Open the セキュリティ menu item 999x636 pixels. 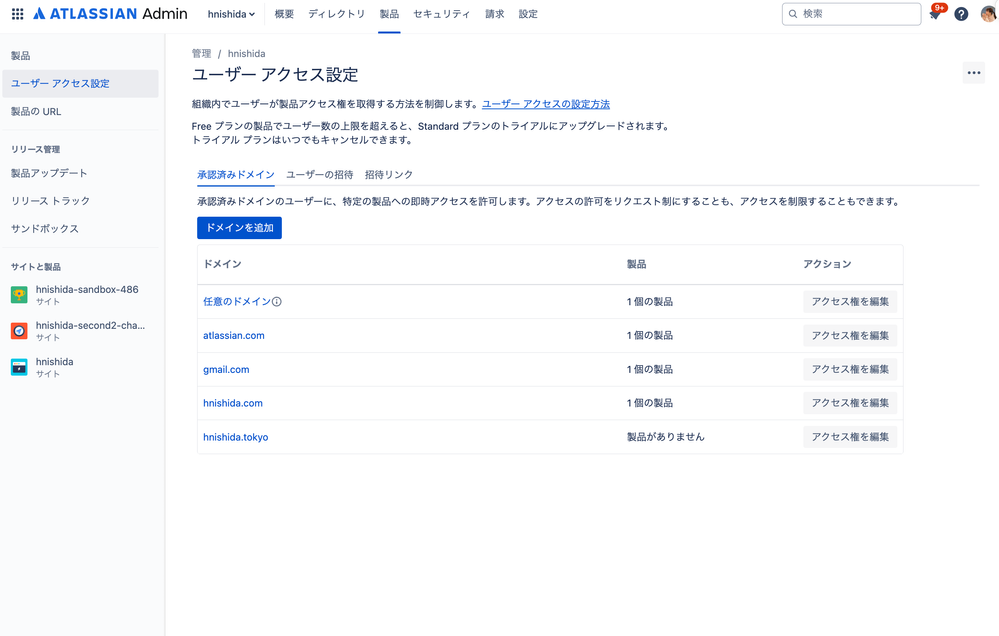441,13
